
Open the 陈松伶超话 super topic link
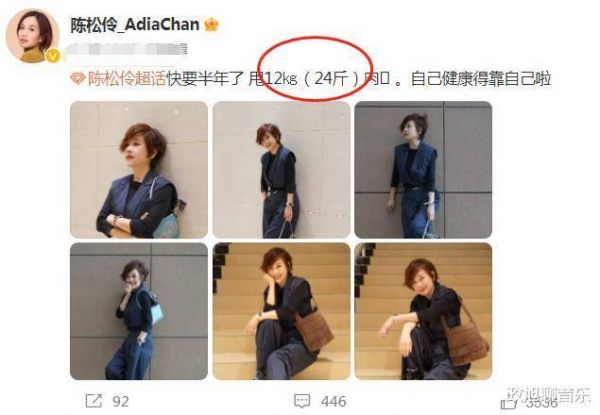(127, 78)
